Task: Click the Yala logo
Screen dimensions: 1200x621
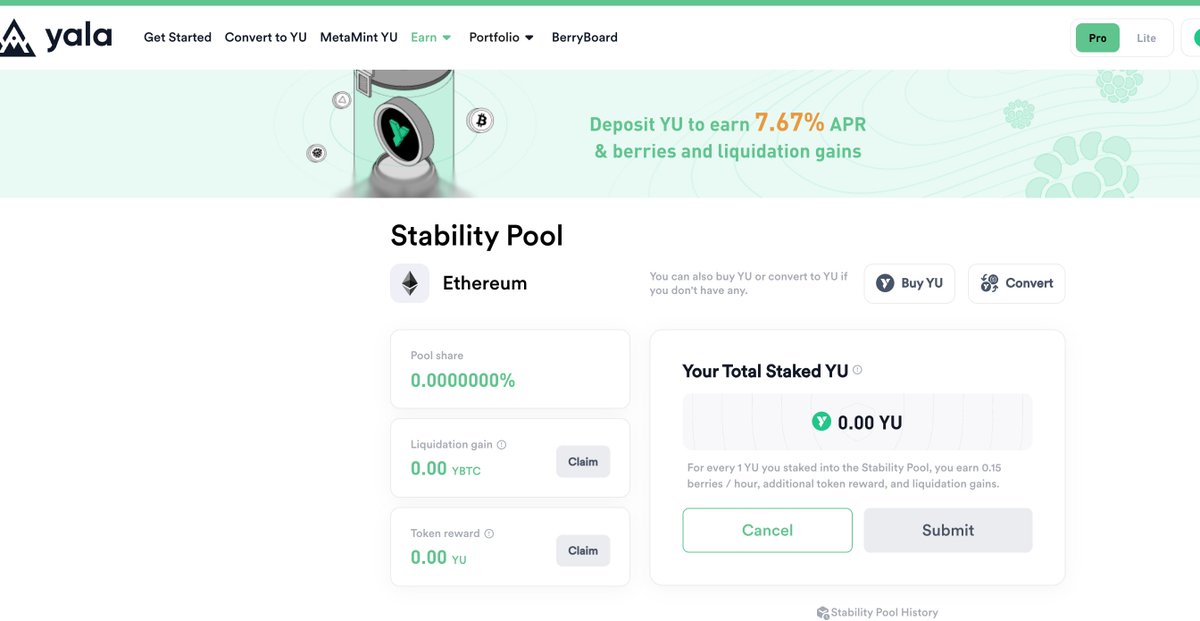Action: click(x=56, y=37)
